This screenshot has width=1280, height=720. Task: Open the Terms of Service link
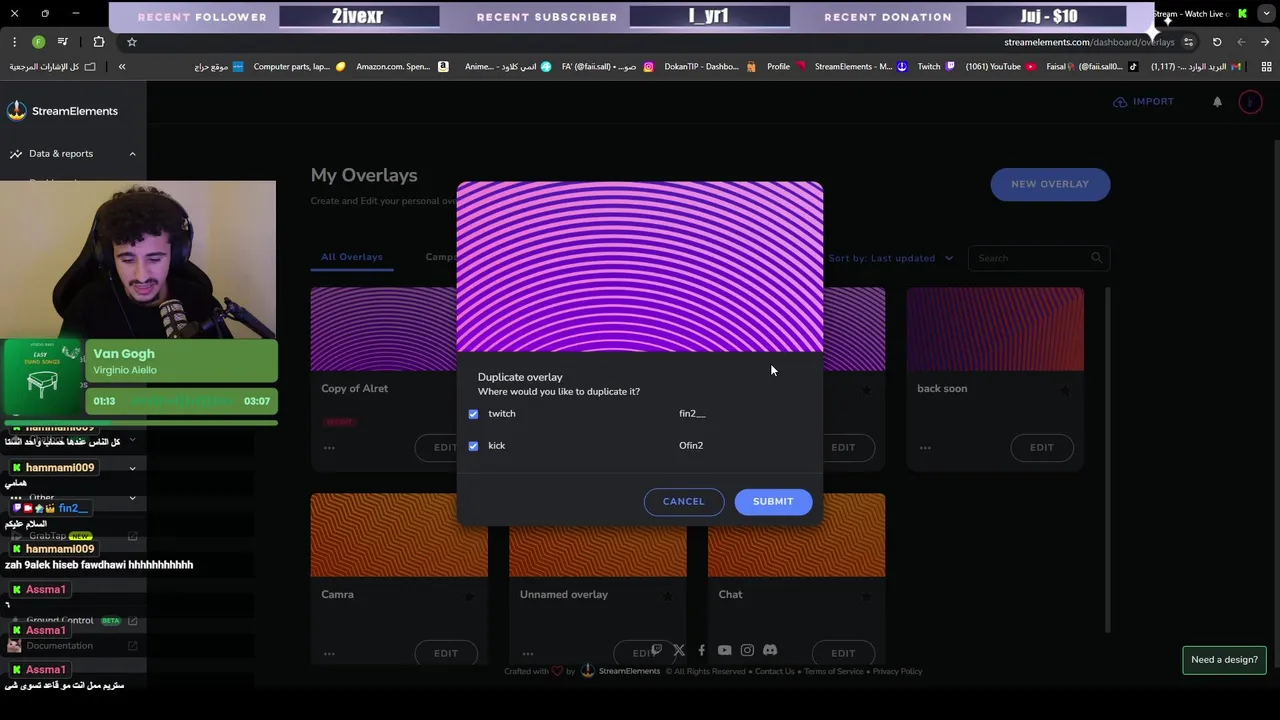(834, 672)
